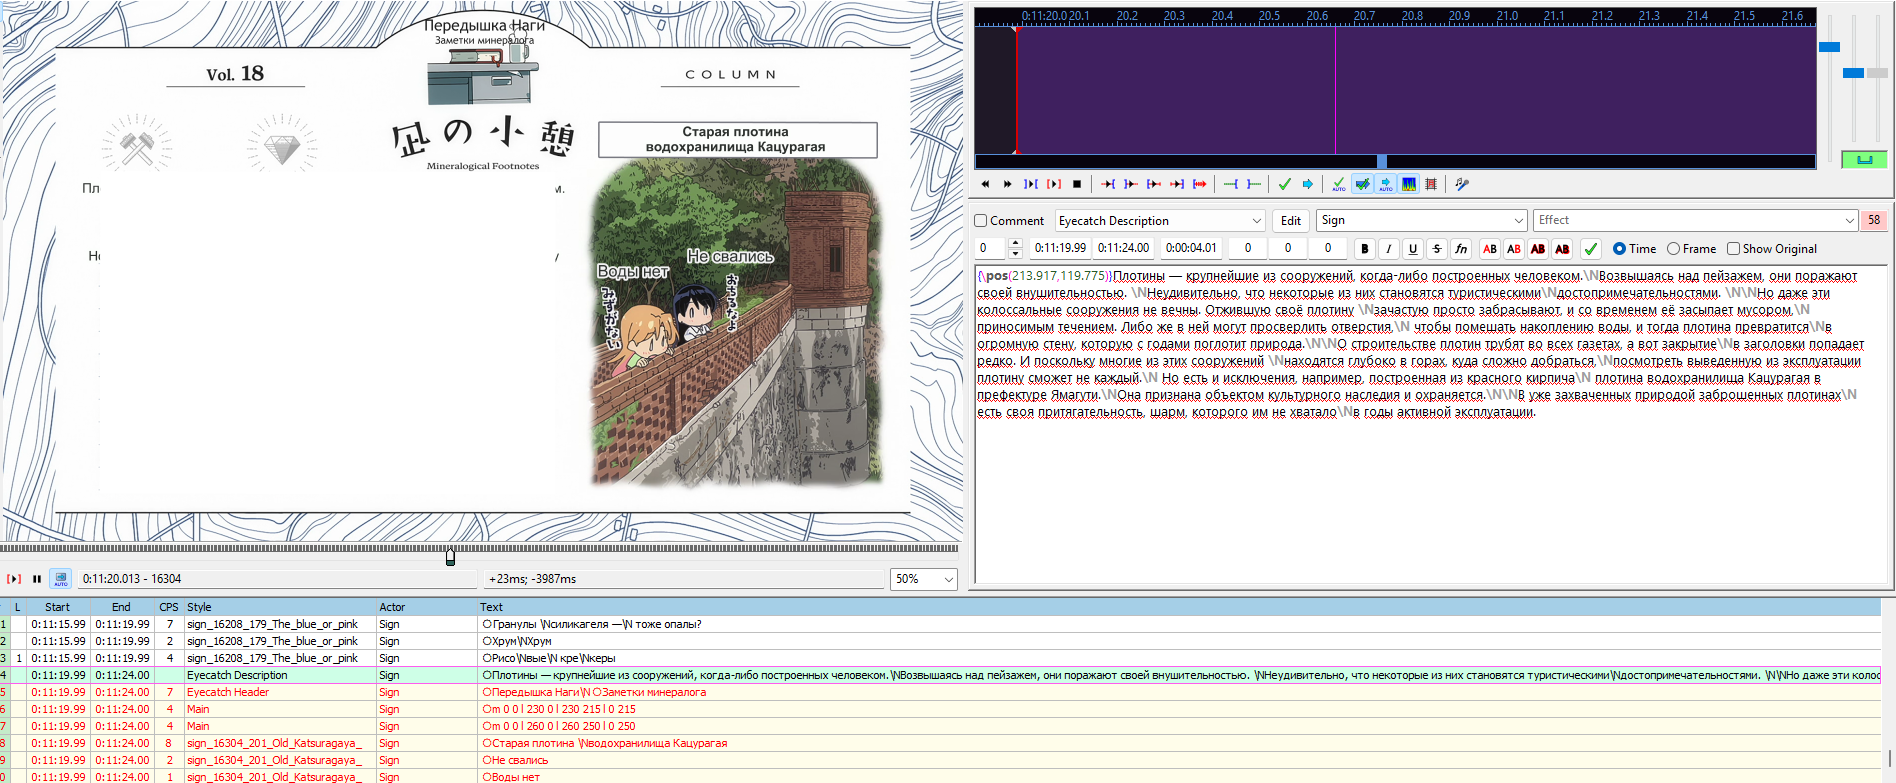The height and width of the screenshot is (783, 1896).
Task: Open the Eyecatch Description style dropdown
Action: tap(1161, 221)
